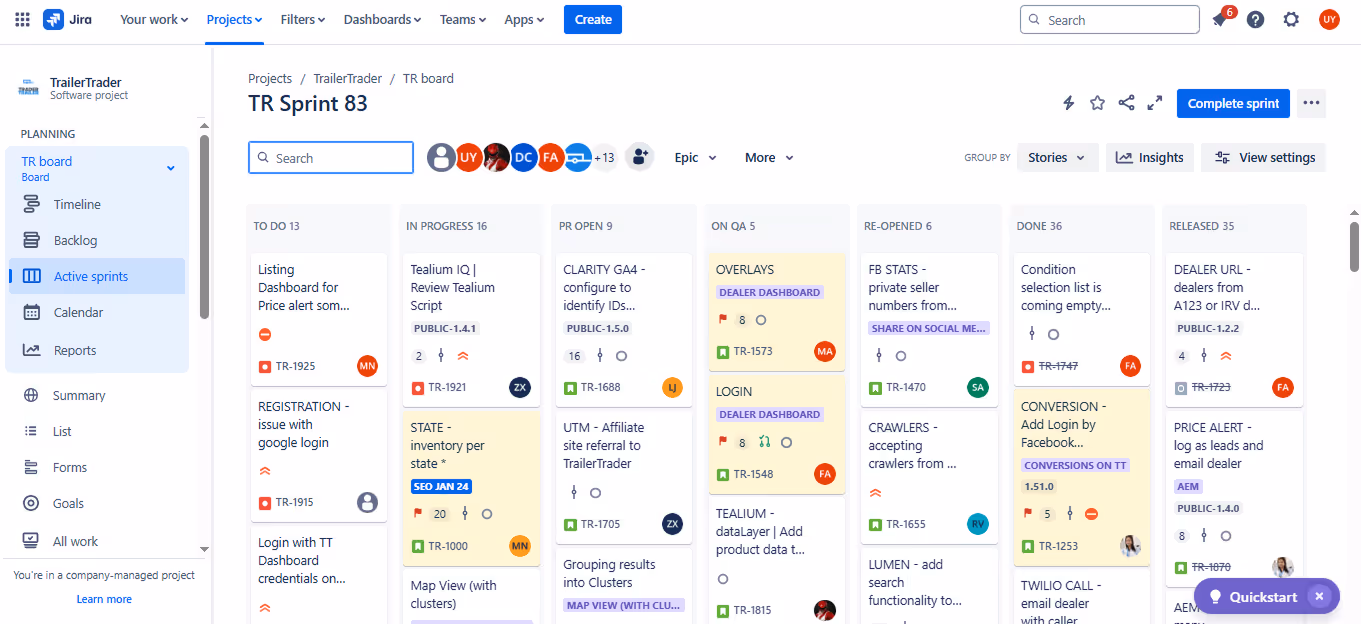
Task: Show the +13 more assignees
Action: click(x=605, y=157)
